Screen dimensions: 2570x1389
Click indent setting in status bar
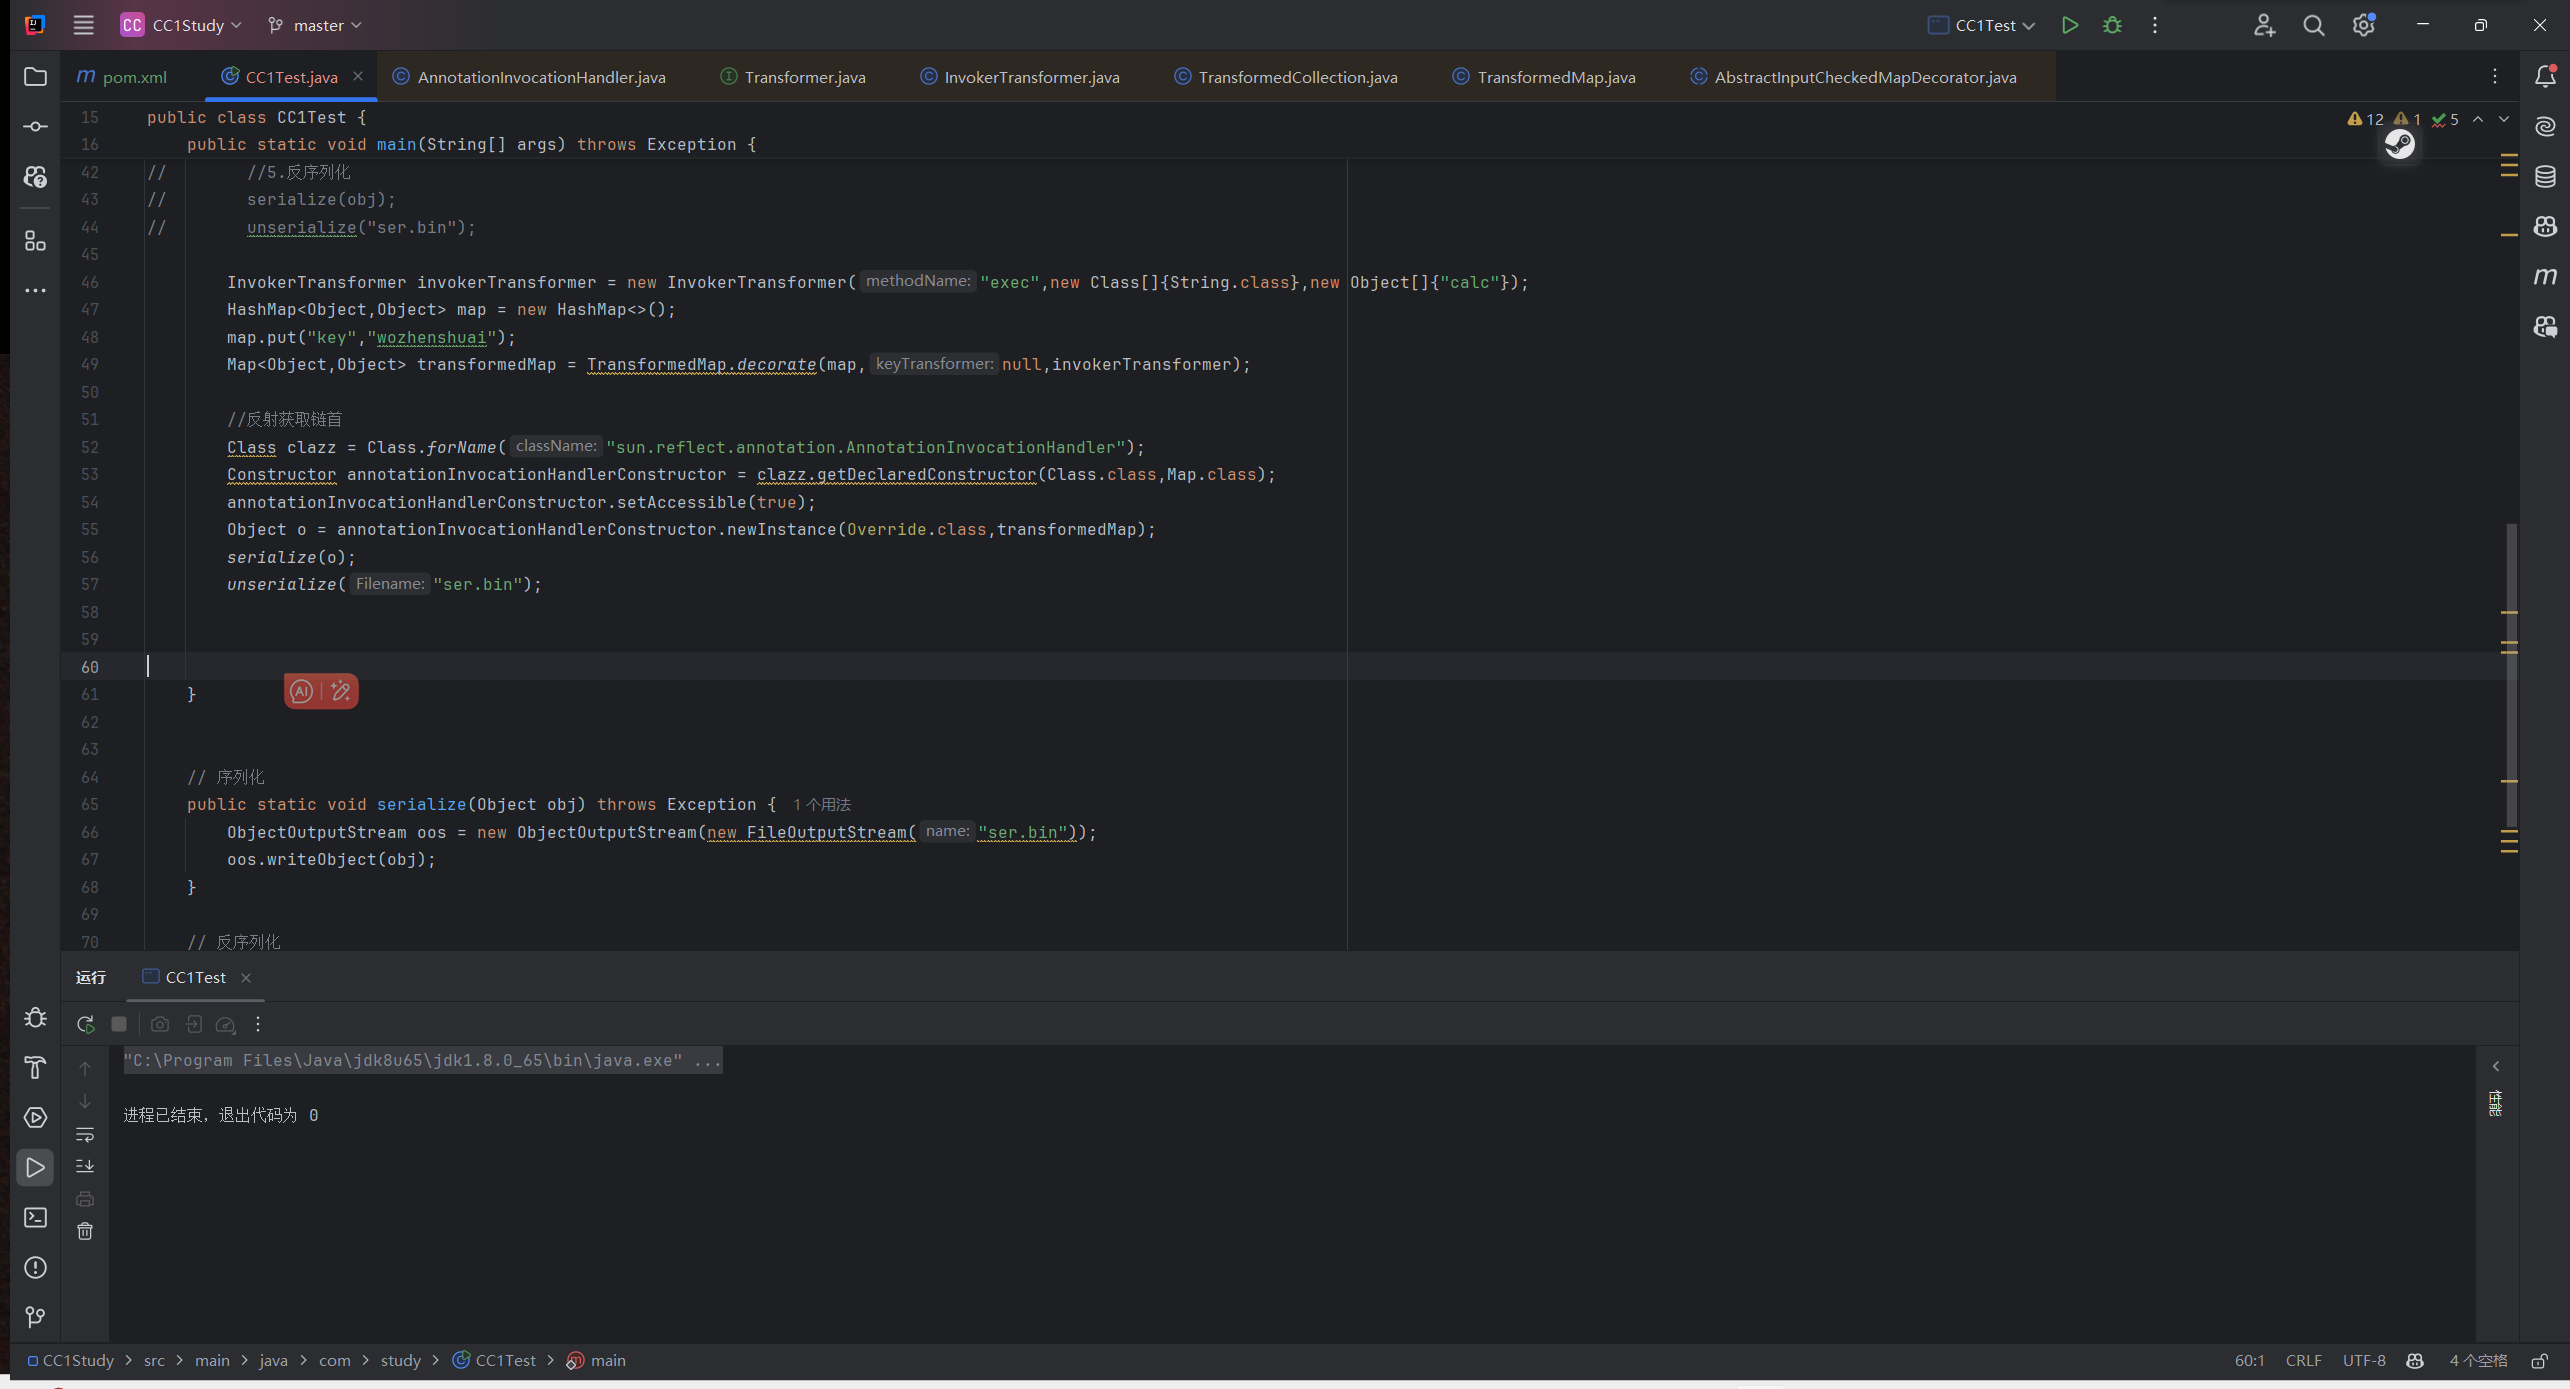coord(2478,1360)
